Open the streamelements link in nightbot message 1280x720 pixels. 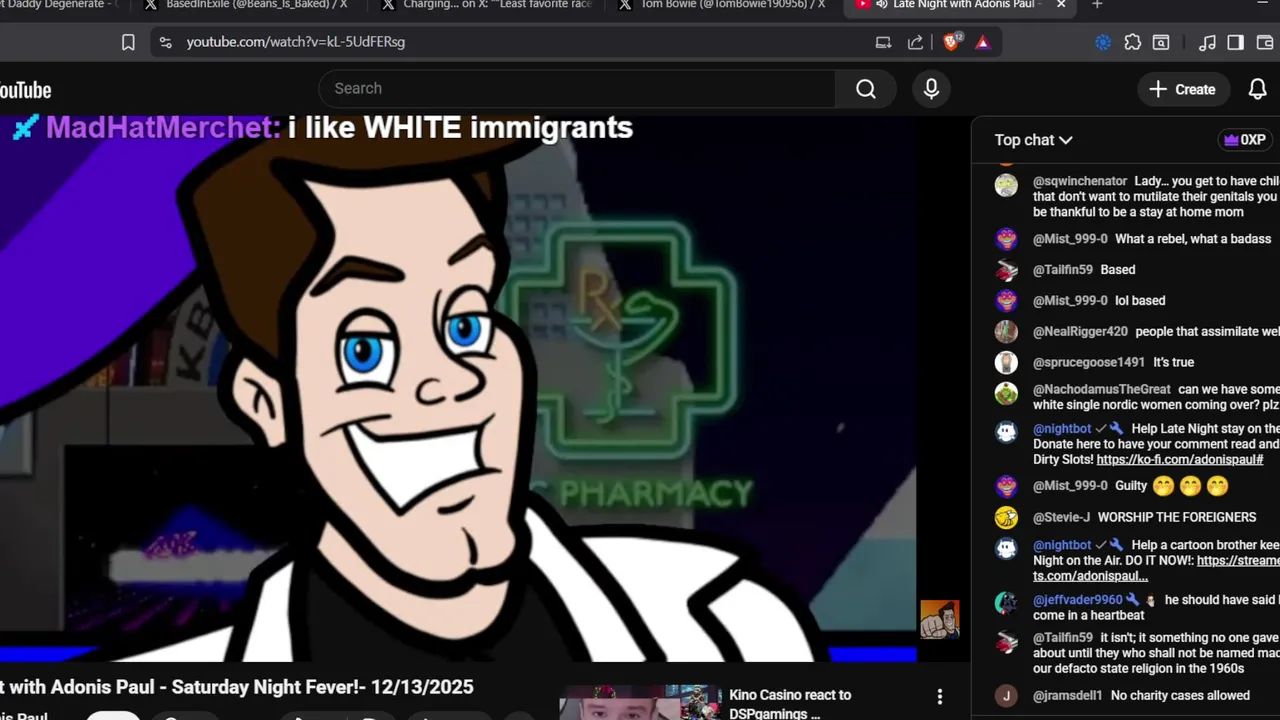click(1157, 568)
